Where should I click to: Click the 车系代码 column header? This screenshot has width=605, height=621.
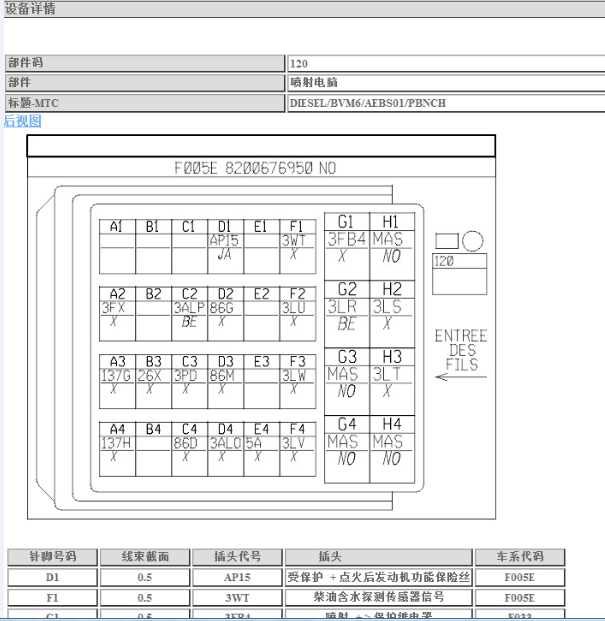coord(520,557)
